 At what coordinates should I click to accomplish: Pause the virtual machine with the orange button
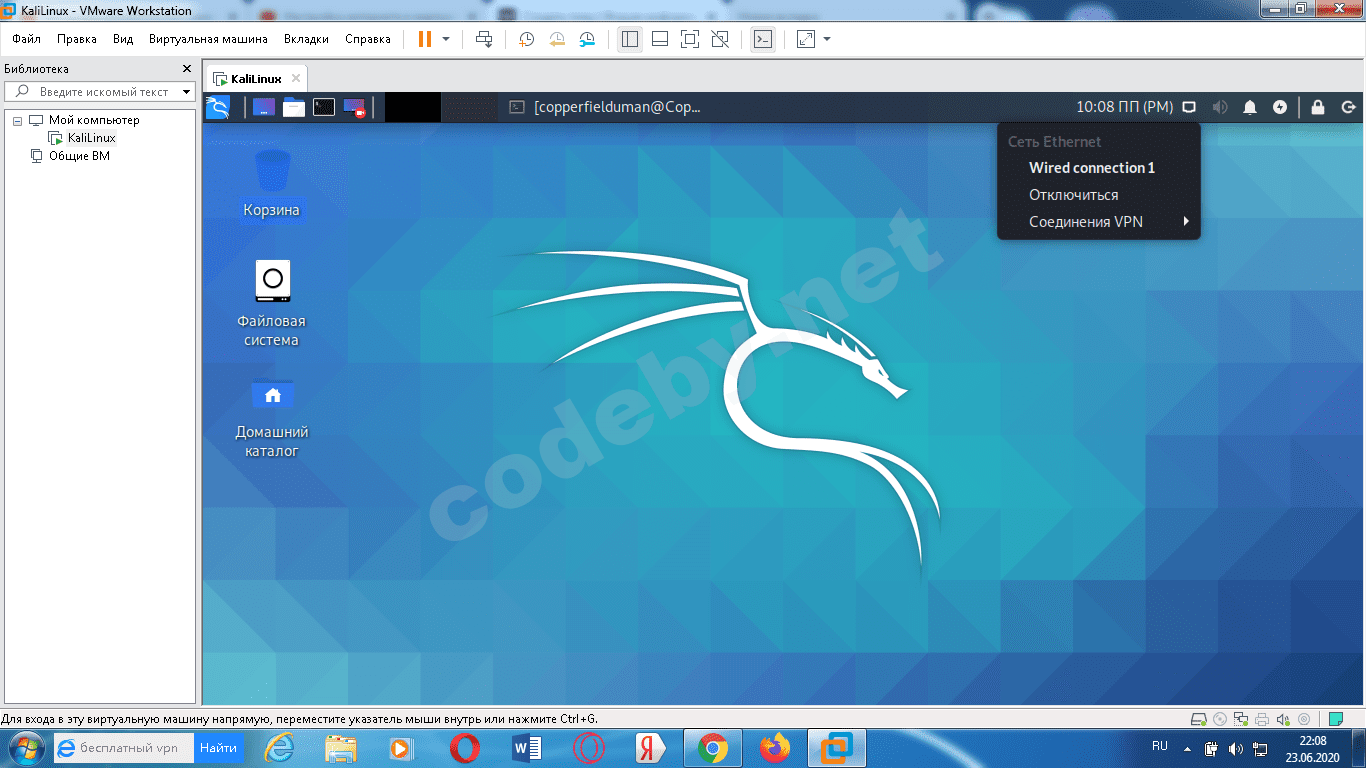point(425,39)
